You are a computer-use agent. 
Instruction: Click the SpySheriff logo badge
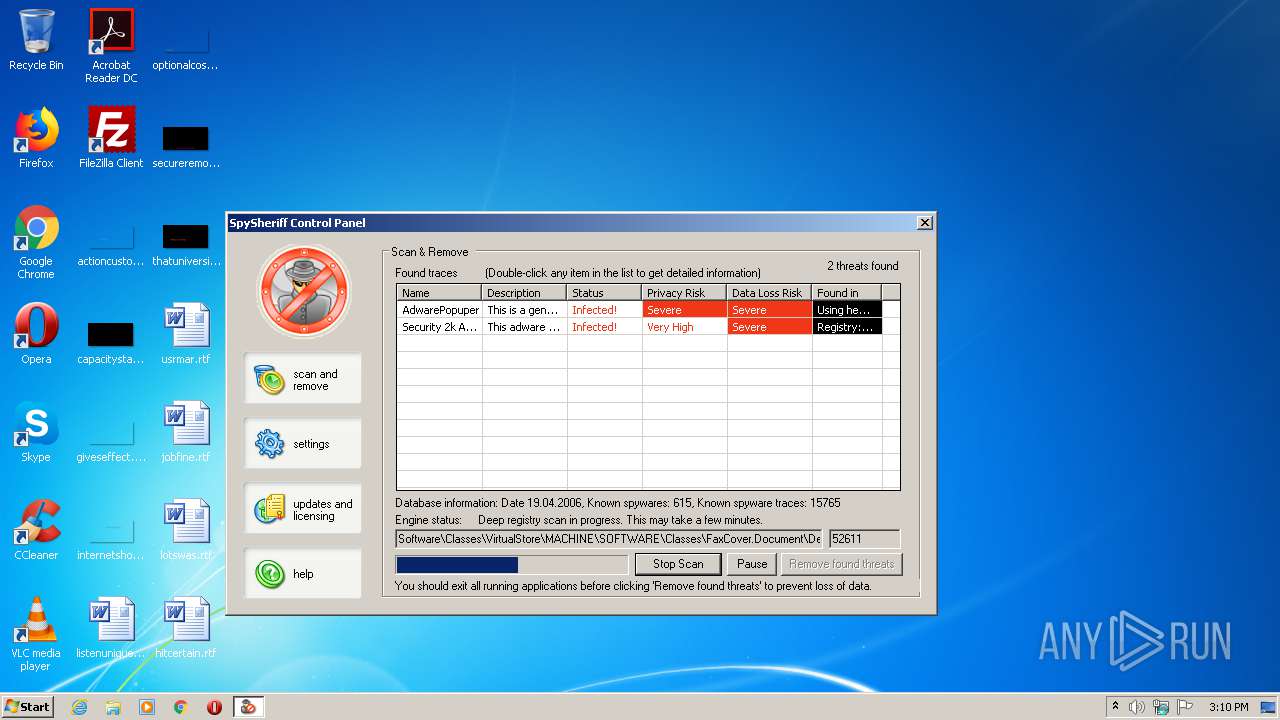(x=304, y=290)
